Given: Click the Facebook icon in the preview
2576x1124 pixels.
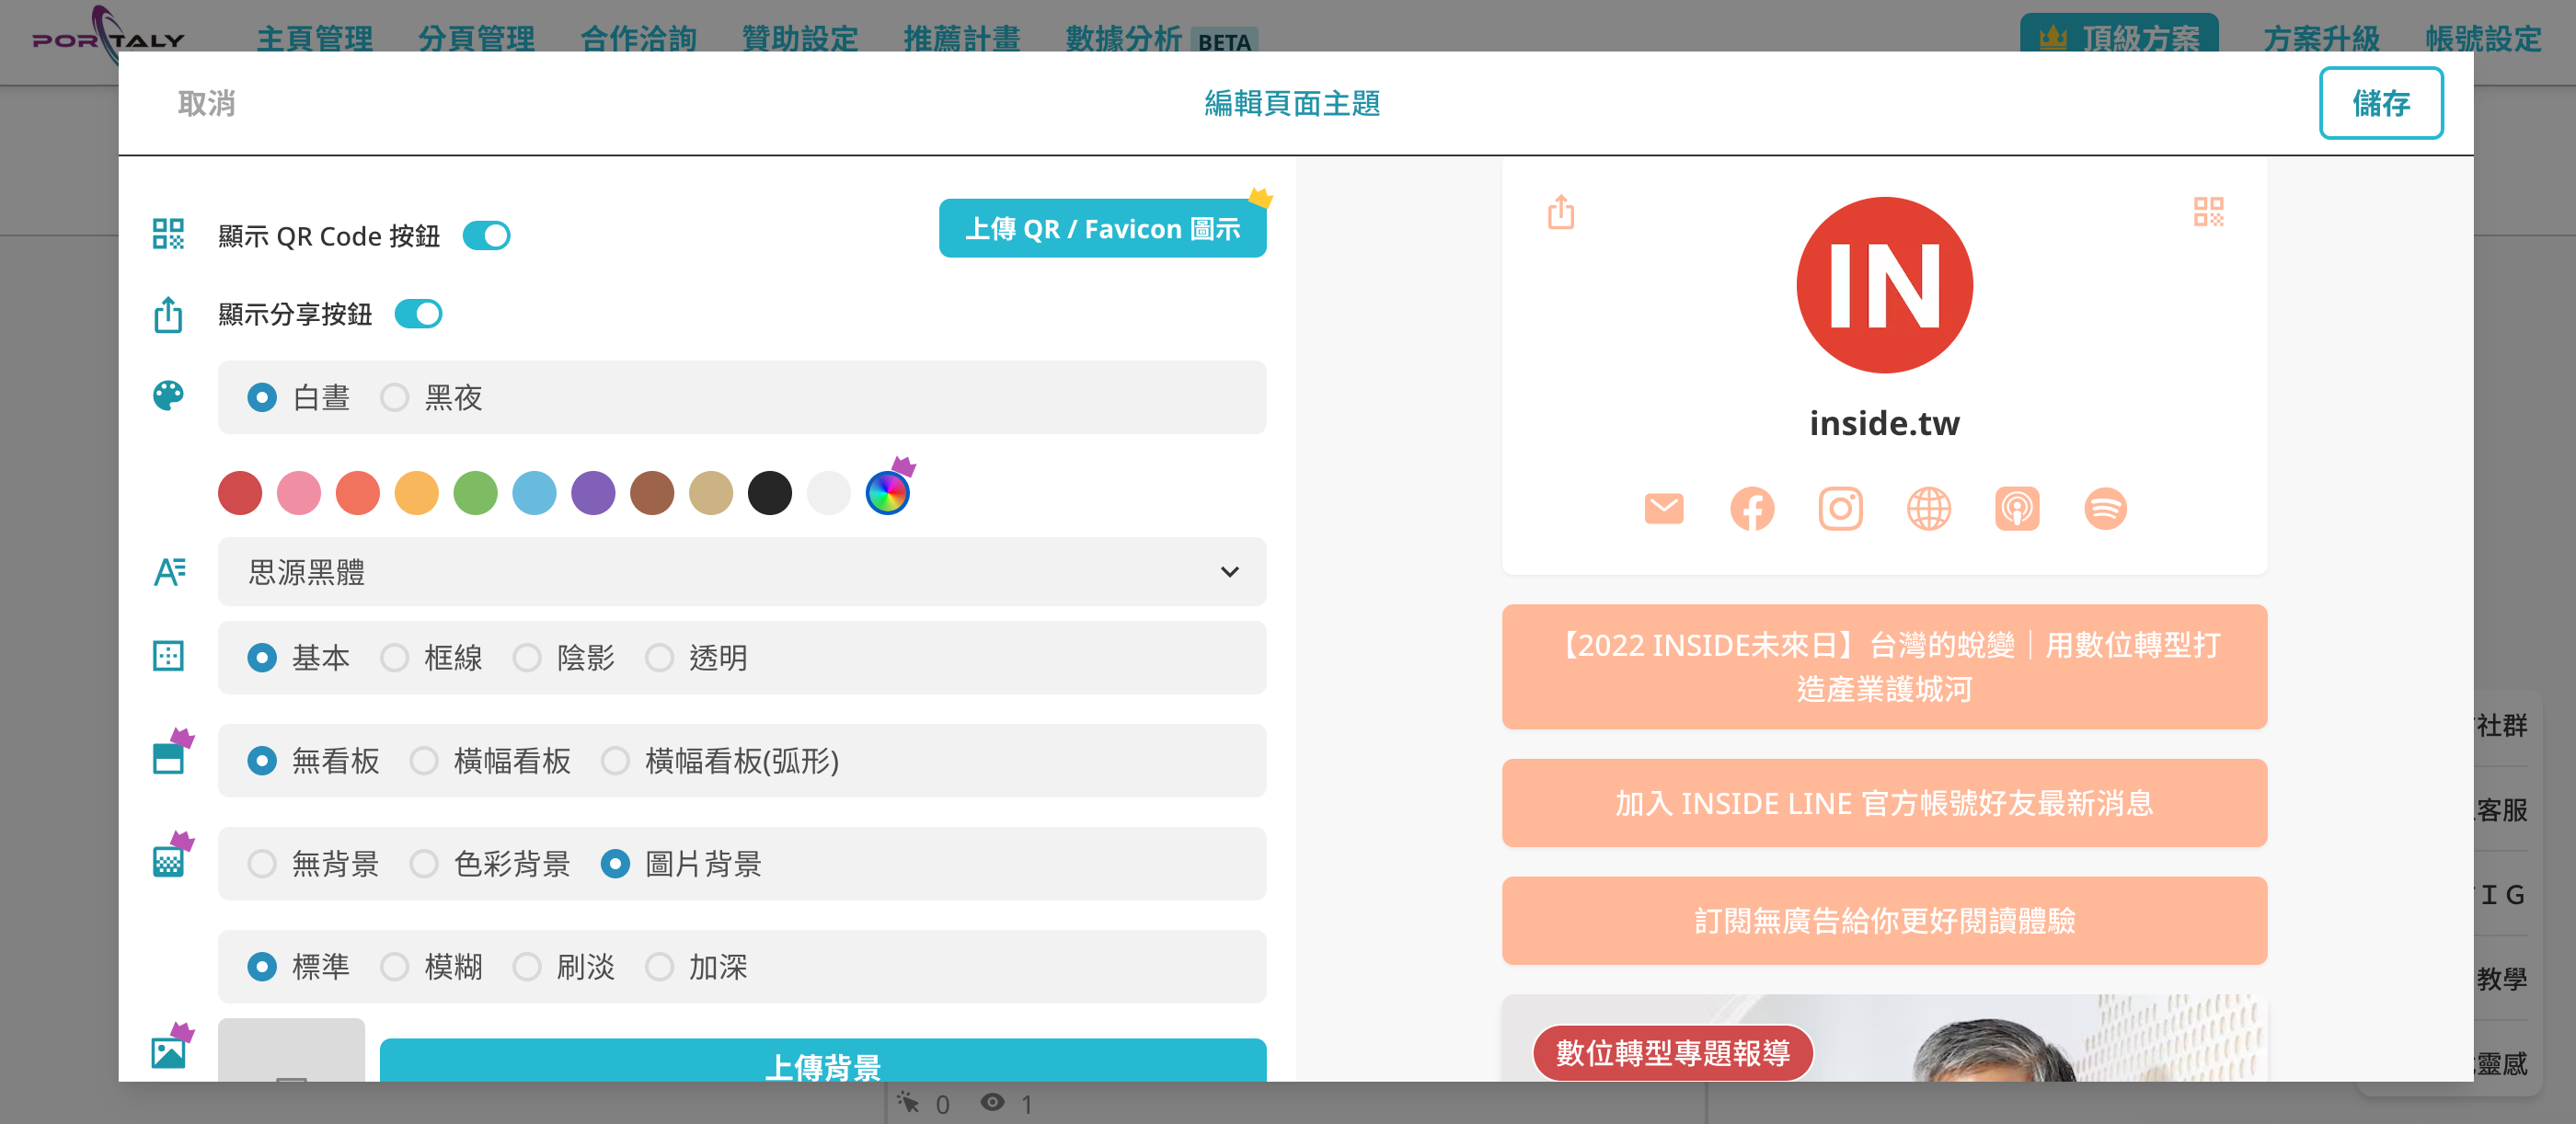Looking at the screenshot, I should click(x=1752, y=508).
